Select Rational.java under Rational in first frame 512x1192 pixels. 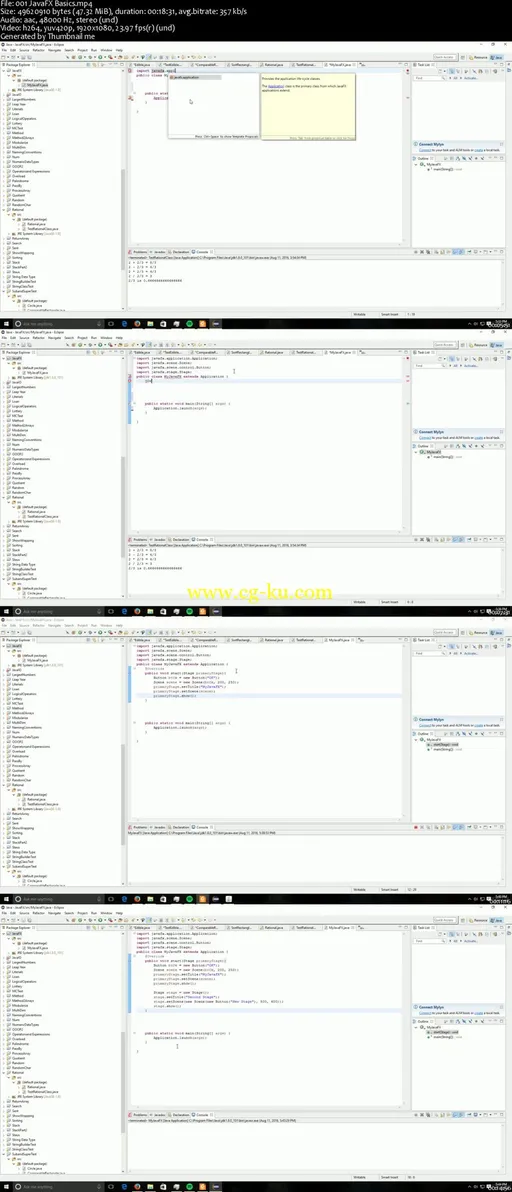(x=35, y=224)
